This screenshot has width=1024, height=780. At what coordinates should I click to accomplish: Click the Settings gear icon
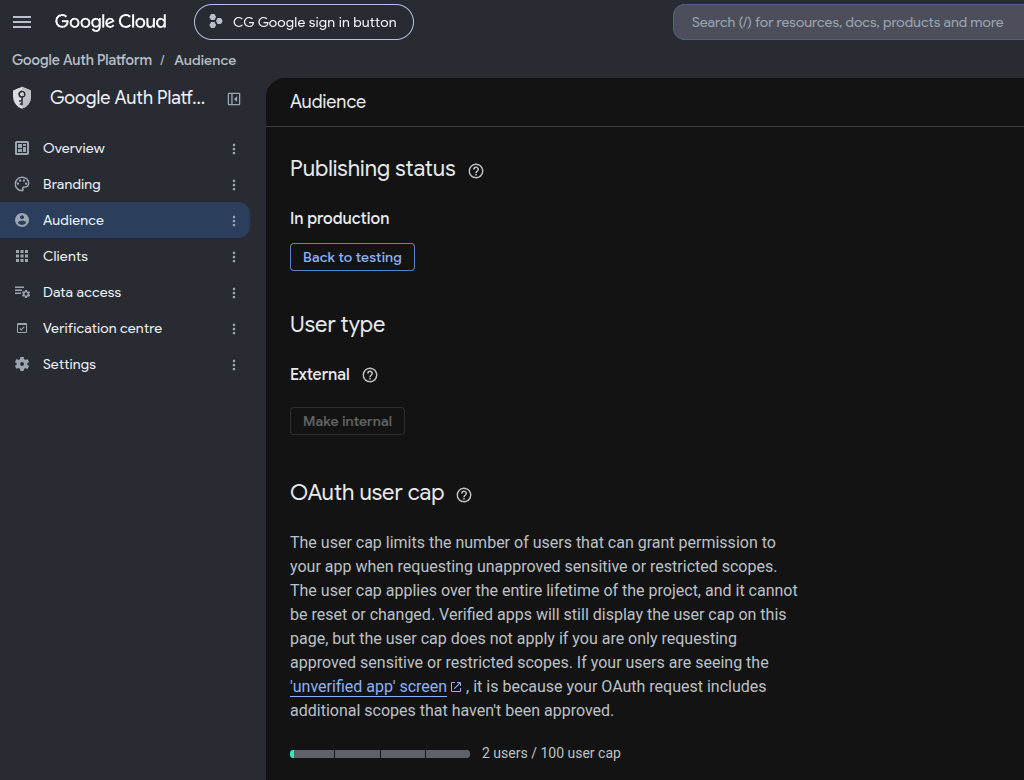[22, 364]
